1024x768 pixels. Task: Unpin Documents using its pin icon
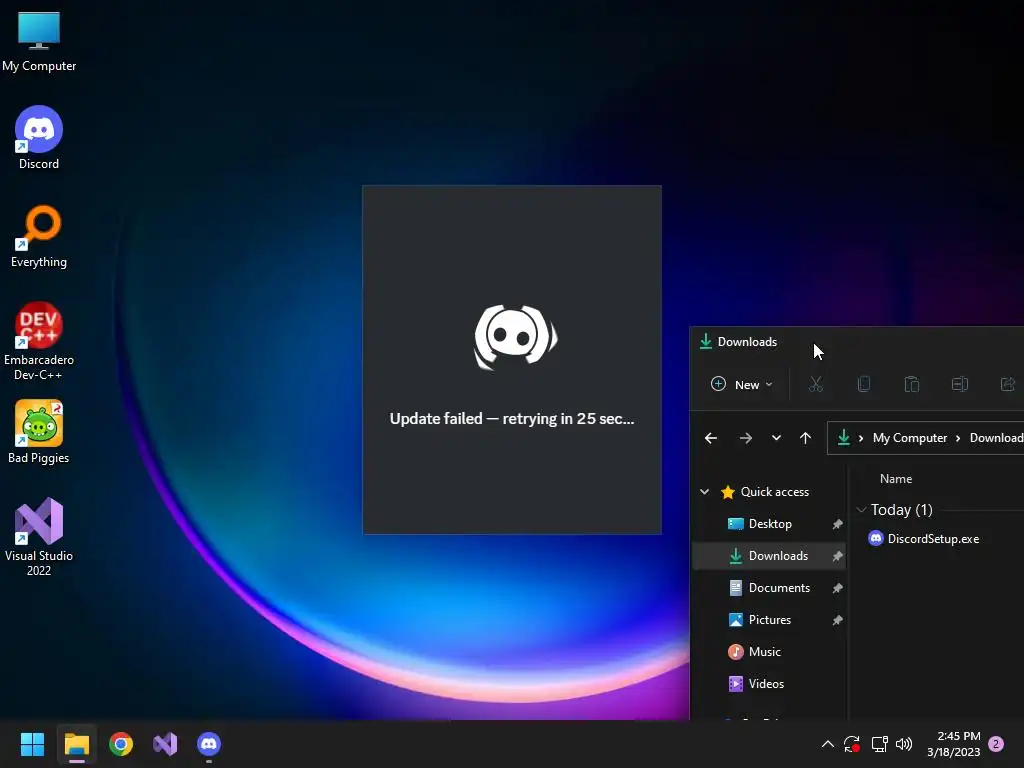837,588
